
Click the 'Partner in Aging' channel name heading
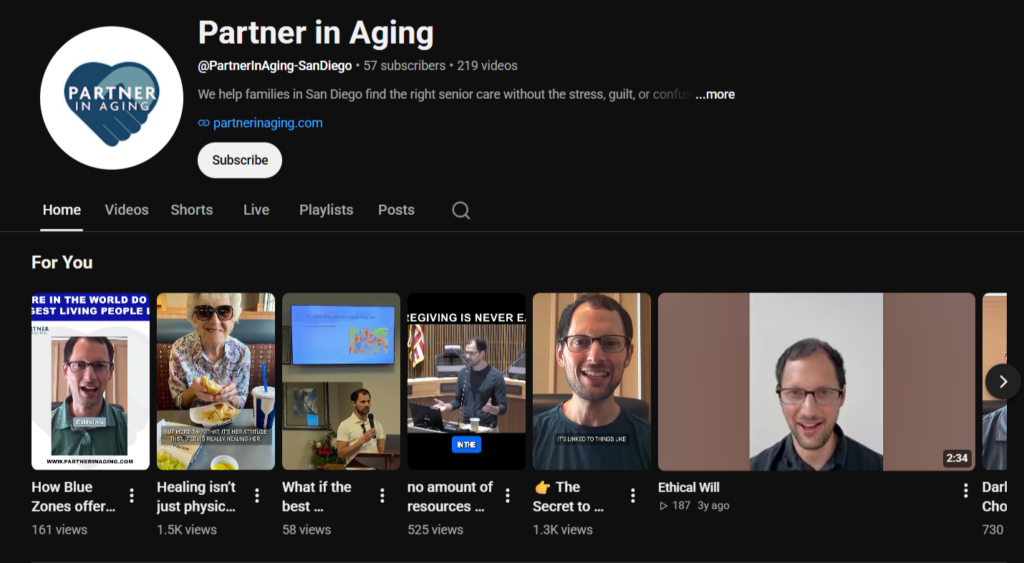(316, 33)
